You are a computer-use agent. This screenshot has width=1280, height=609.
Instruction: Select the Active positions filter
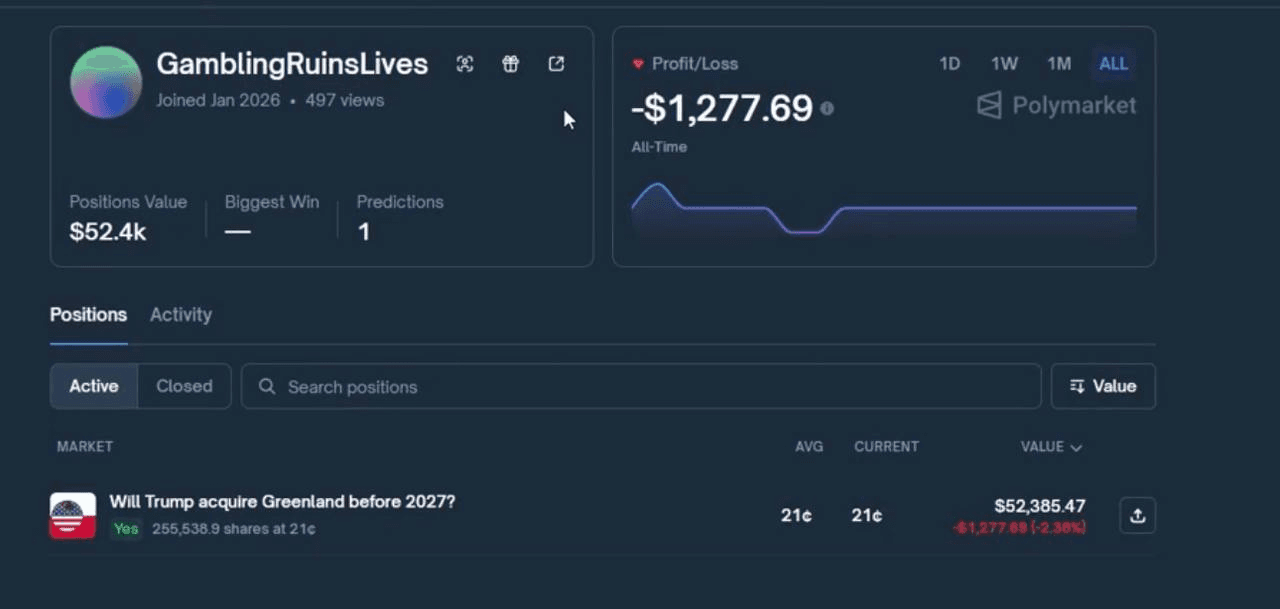[x=94, y=386]
